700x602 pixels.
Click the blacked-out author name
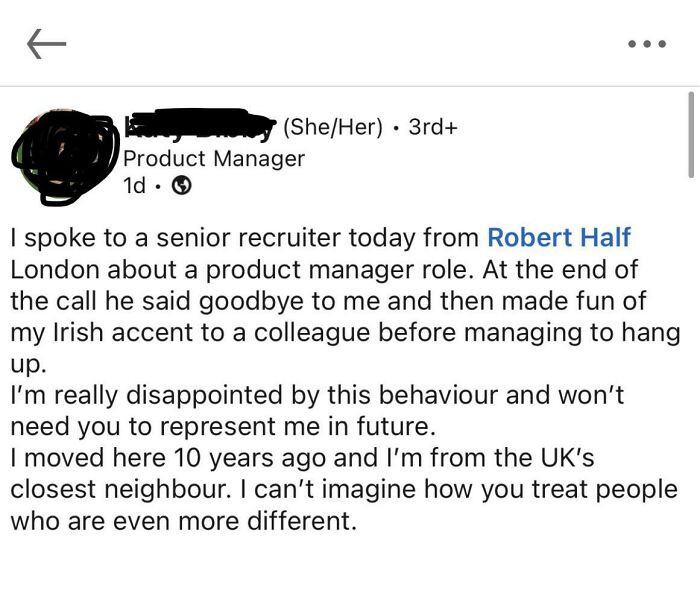198,125
